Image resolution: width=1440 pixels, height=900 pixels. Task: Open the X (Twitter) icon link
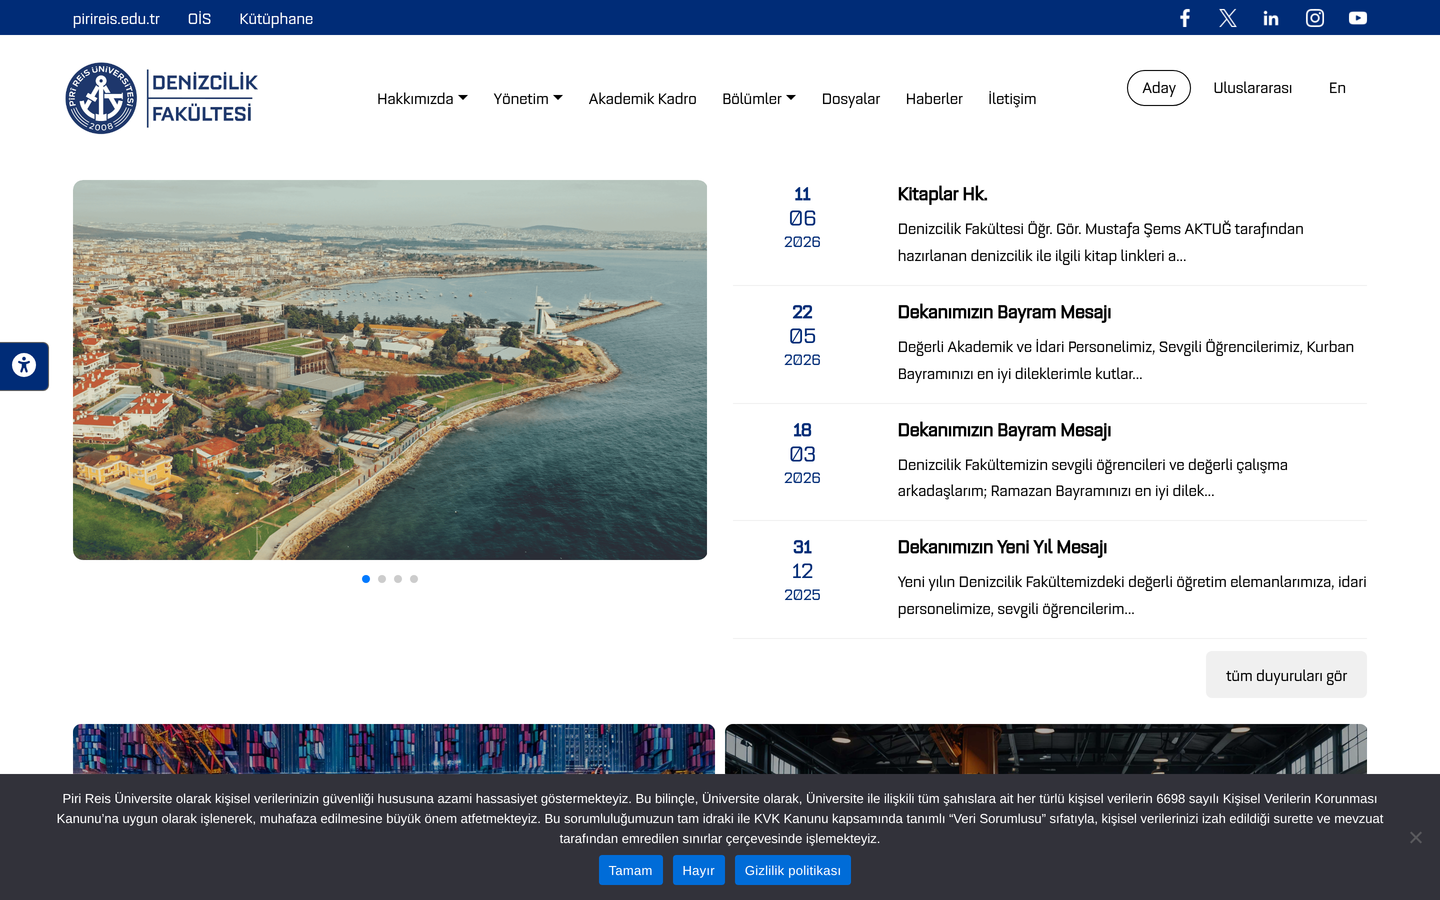click(1228, 18)
